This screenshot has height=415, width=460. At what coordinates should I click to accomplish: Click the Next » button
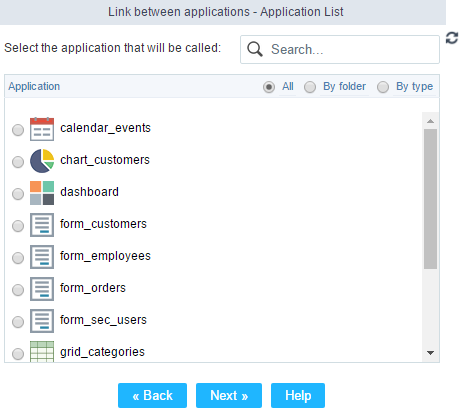point(229,395)
